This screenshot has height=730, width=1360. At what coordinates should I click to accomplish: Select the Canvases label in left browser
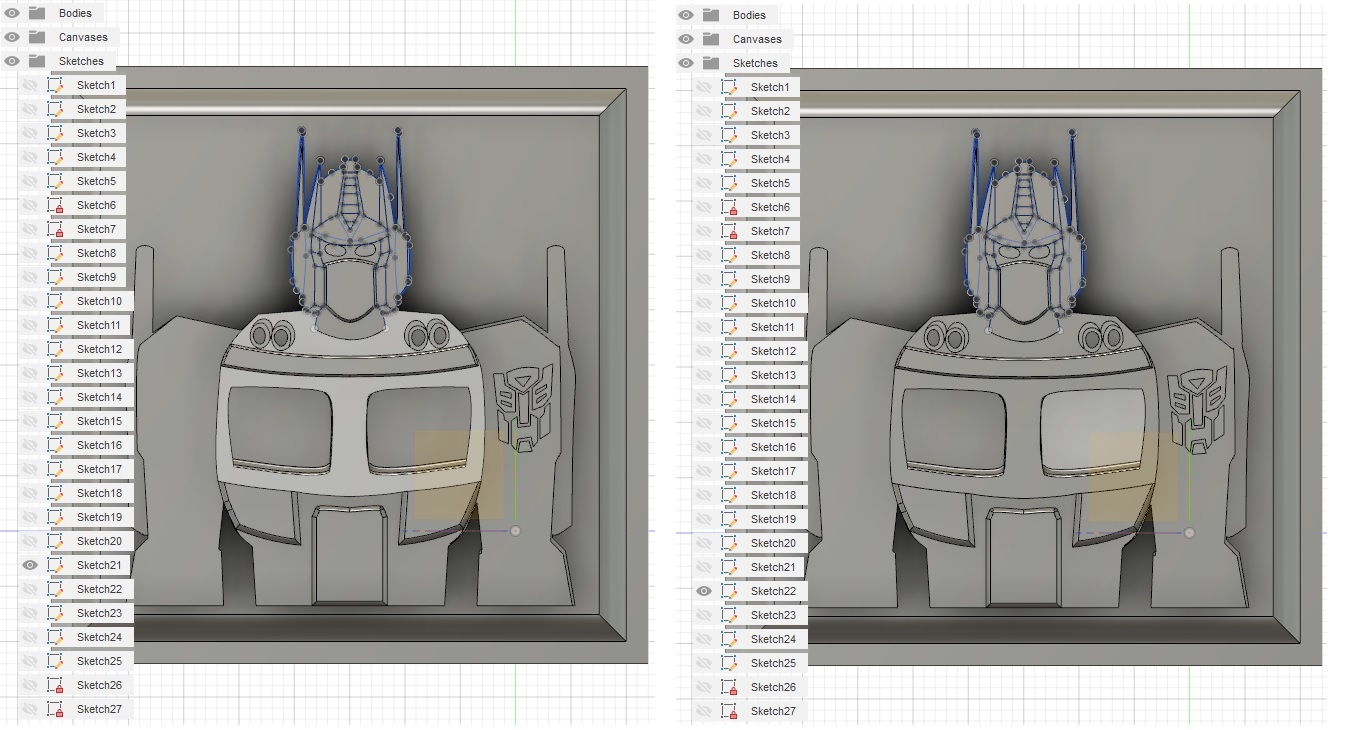click(83, 37)
